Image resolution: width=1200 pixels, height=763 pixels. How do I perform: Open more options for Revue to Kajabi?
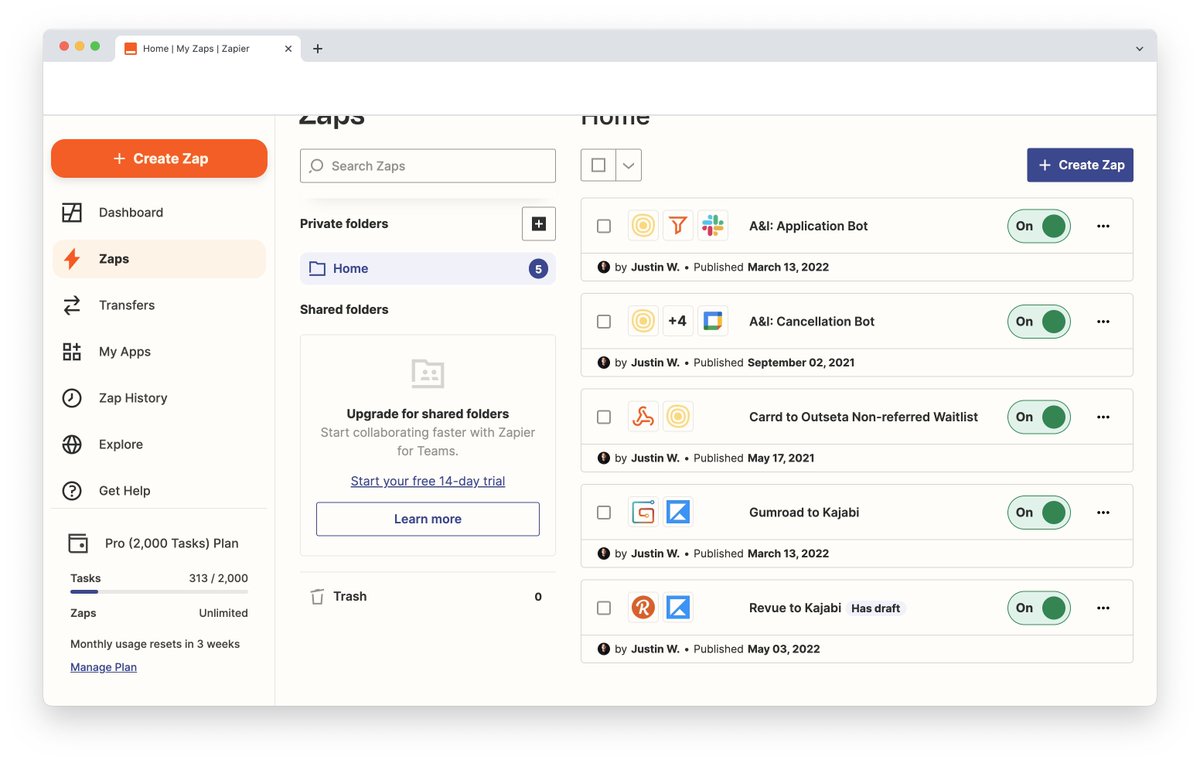(1103, 608)
